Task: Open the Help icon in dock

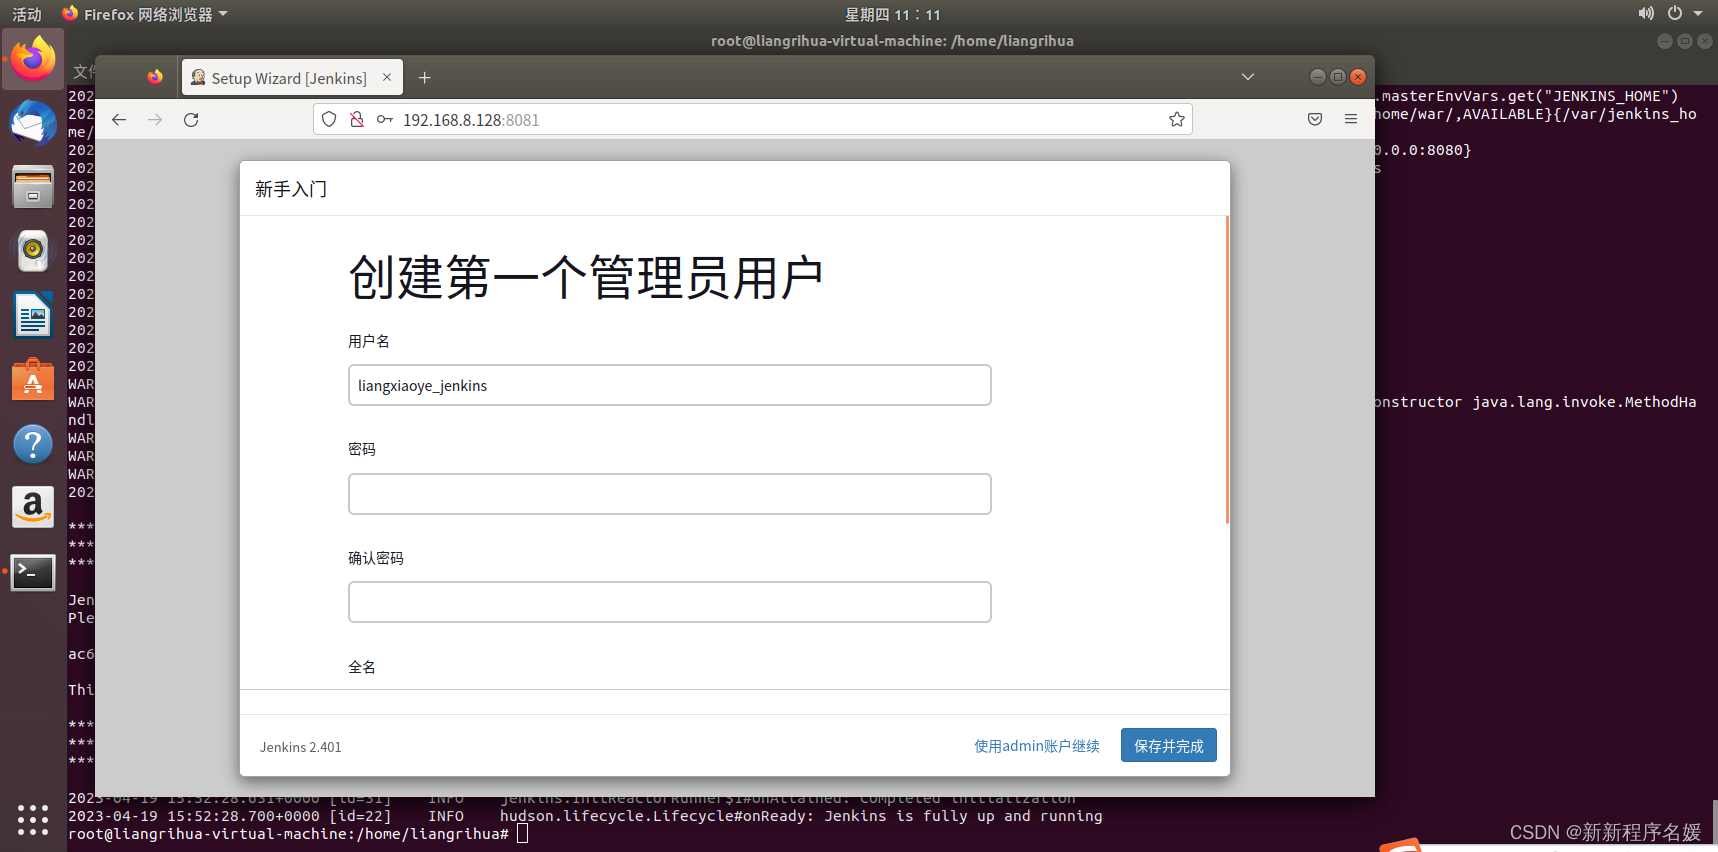Action: pos(33,444)
